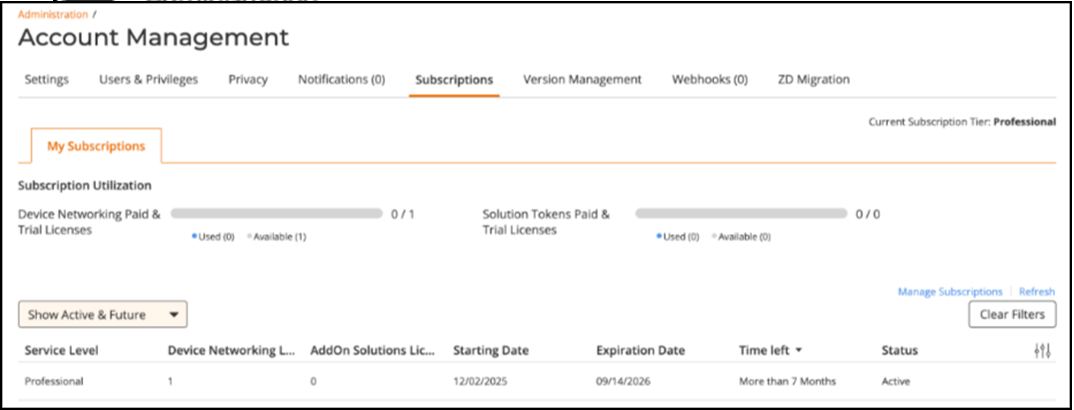1074x410 pixels.
Task: Open the column settings filter icon
Action: pyautogui.click(x=1042, y=351)
